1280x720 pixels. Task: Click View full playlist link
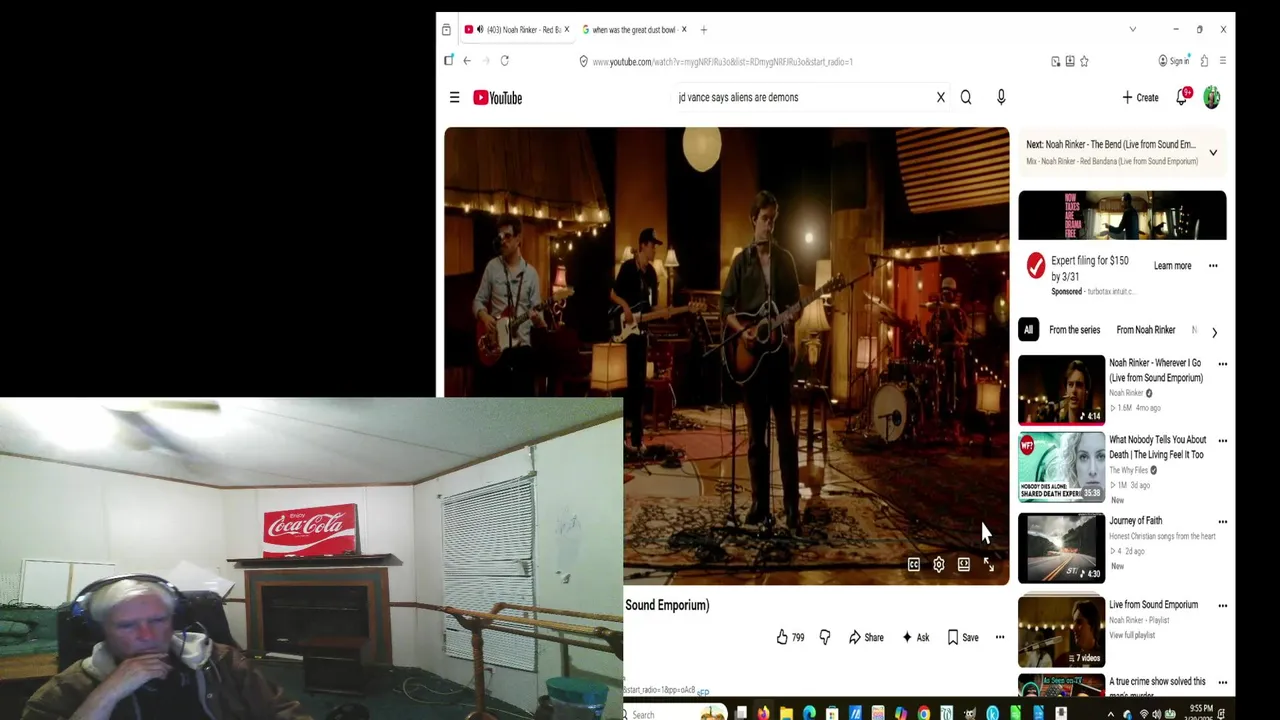1132,635
